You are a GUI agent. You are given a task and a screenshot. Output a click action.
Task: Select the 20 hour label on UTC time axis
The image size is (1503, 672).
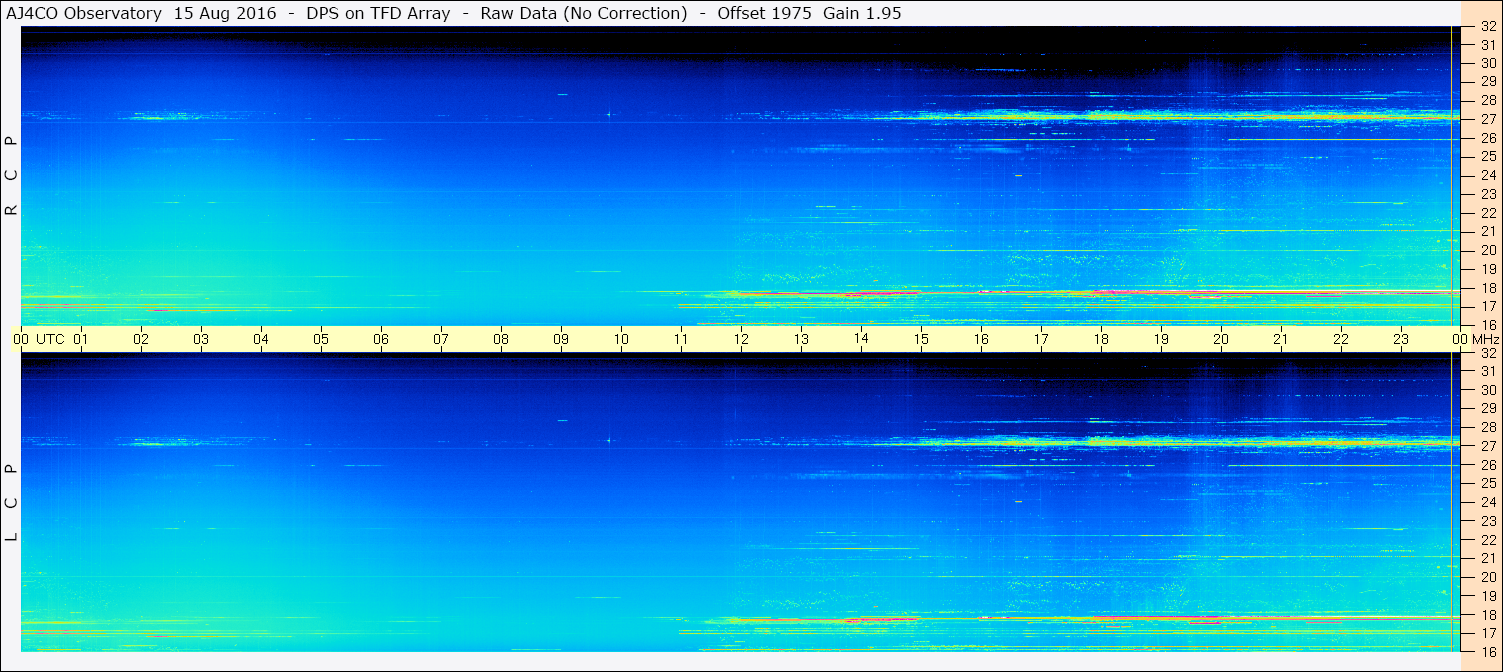pos(1221,339)
